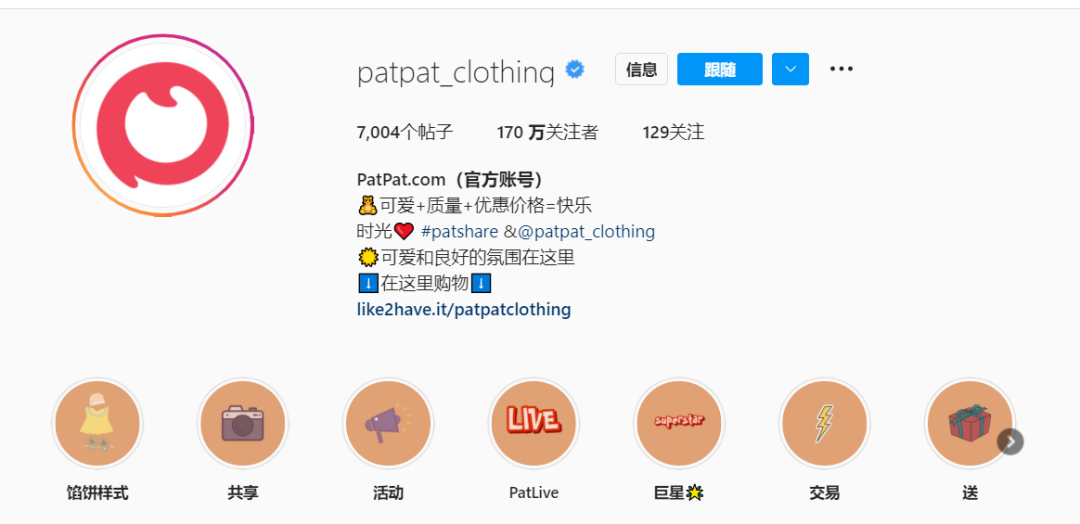Open the superstar story highlight
1080x524 pixels.
(678, 423)
